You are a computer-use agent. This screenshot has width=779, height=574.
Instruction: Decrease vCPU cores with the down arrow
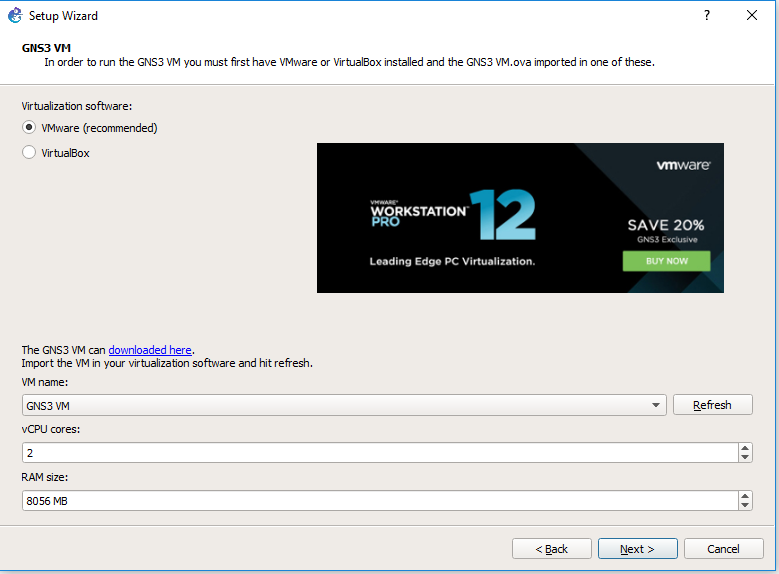[745, 457]
